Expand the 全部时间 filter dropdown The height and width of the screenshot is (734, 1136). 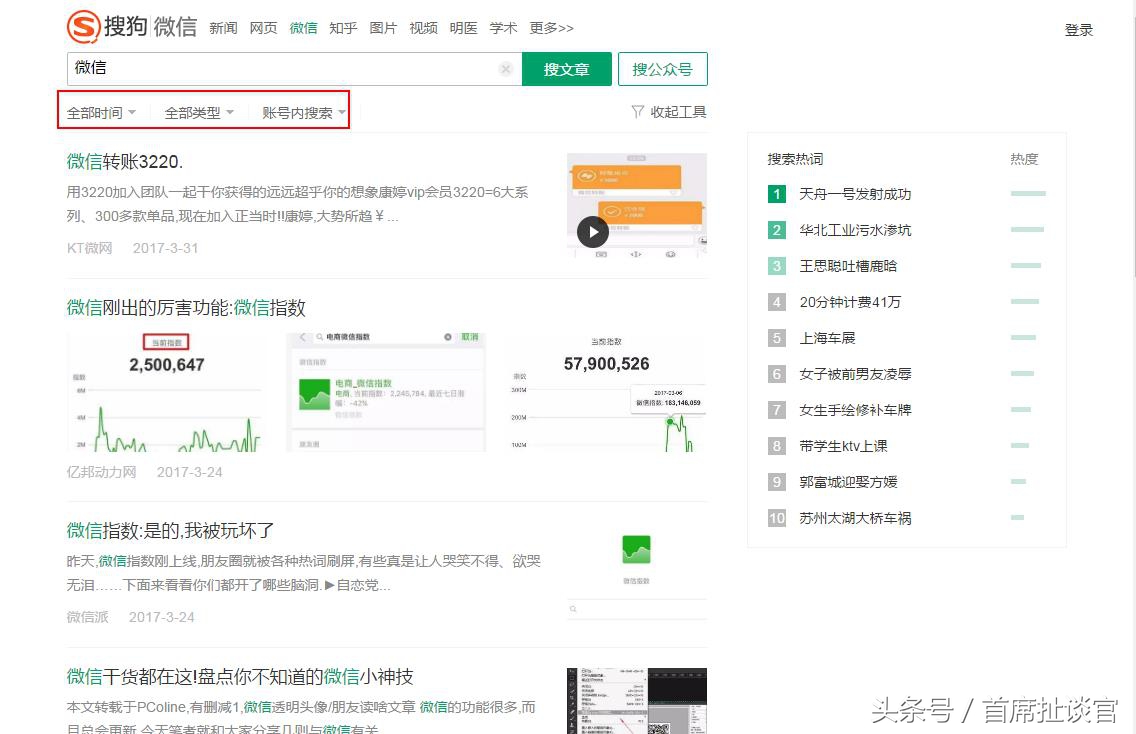tap(101, 113)
